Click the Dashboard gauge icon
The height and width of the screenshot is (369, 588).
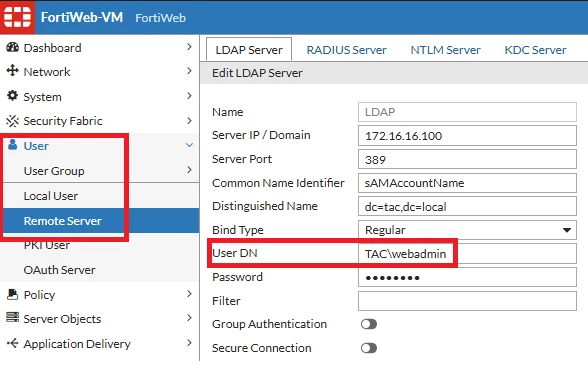(x=12, y=47)
